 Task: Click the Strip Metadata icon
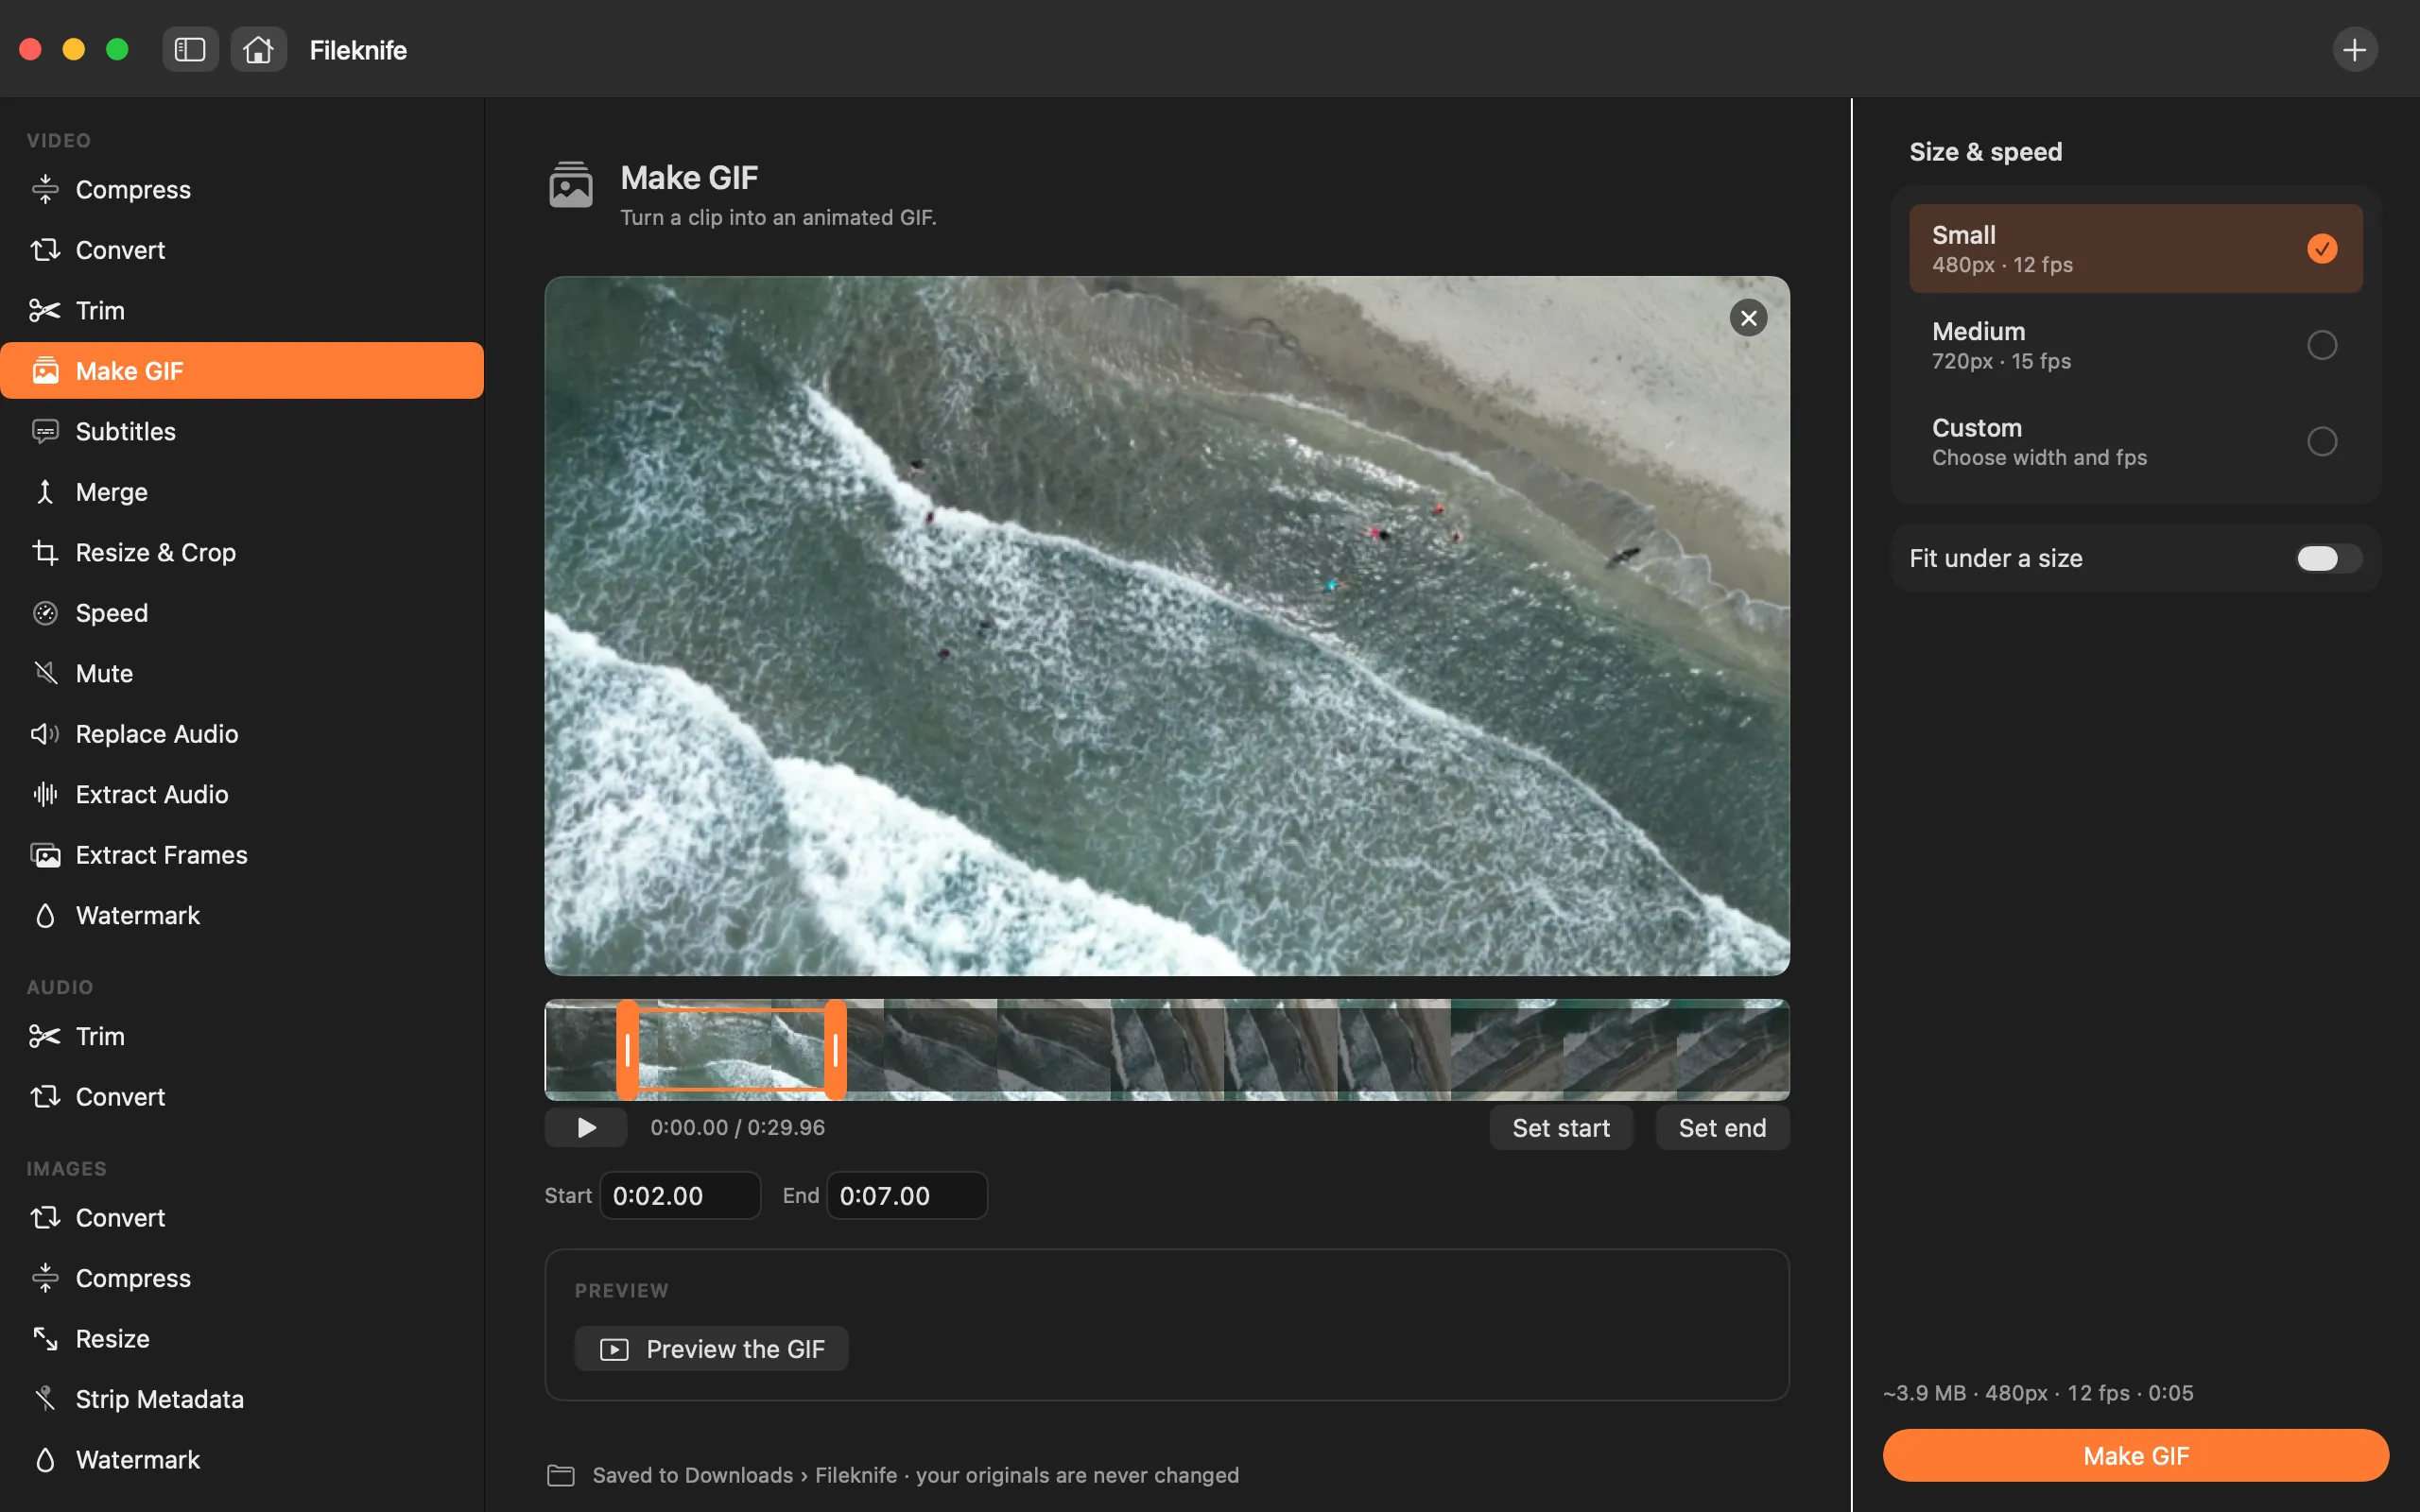pyautogui.click(x=45, y=1399)
